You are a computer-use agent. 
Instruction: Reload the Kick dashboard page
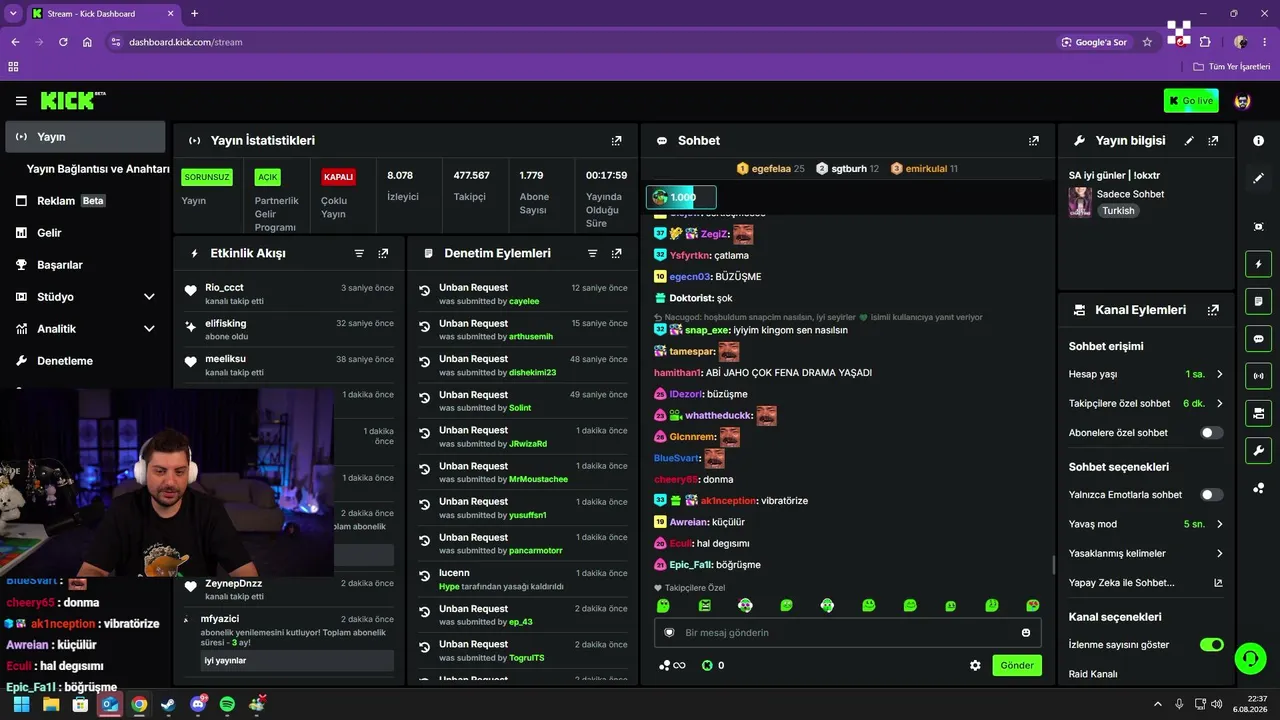[63, 42]
